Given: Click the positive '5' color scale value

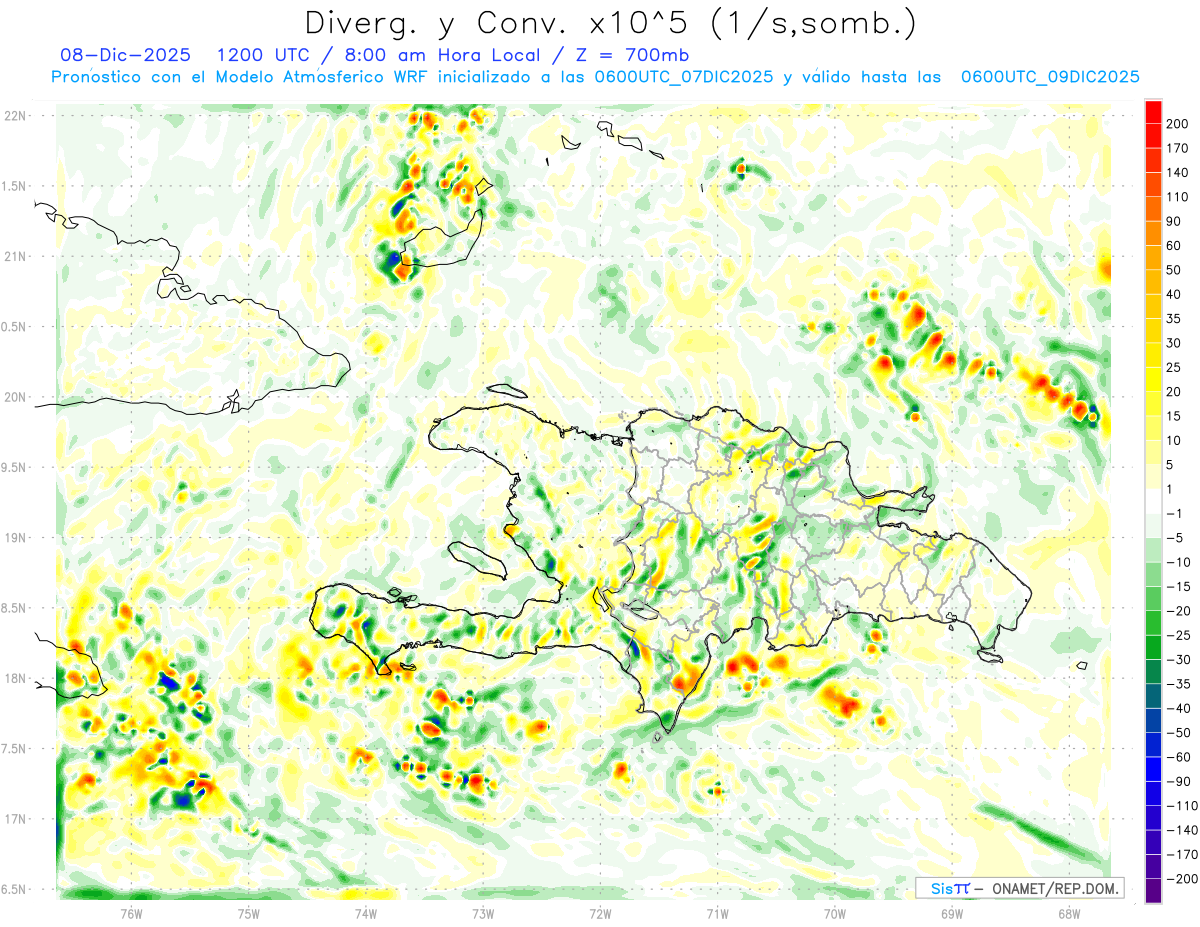Looking at the screenshot, I should (1171, 465).
